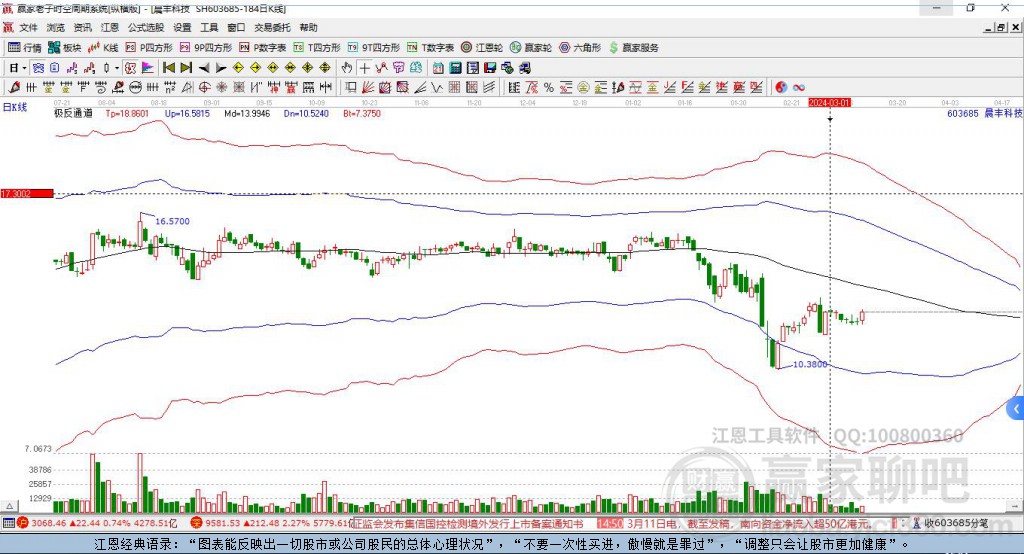Jump to last bar icon
This screenshot has width=1024, height=554.
click(x=186, y=68)
